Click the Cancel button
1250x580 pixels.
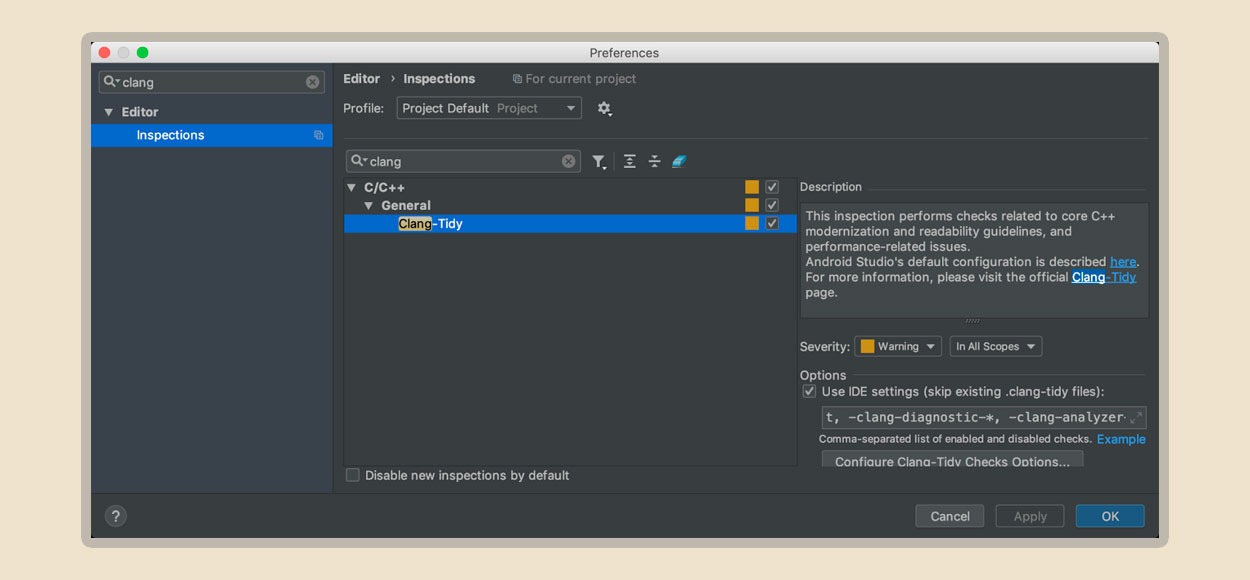pos(950,516)
